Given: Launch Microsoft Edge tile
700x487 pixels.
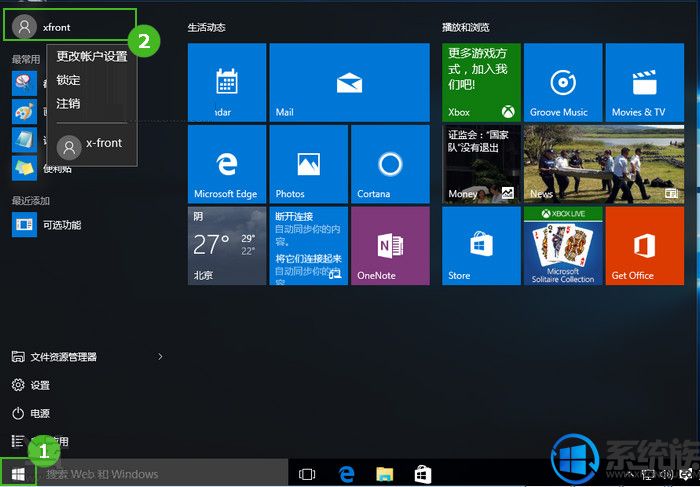Looking at the screenshot, I should point(227,164).
